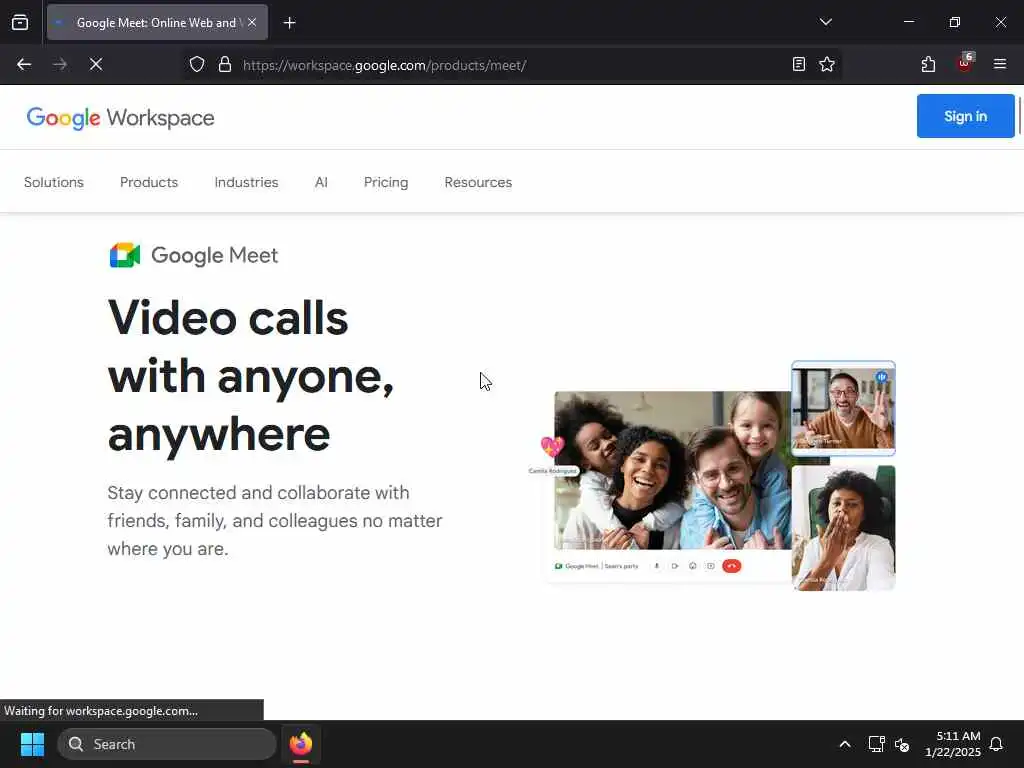
Task: Open the Industries menu
Action: coord(246,182)
